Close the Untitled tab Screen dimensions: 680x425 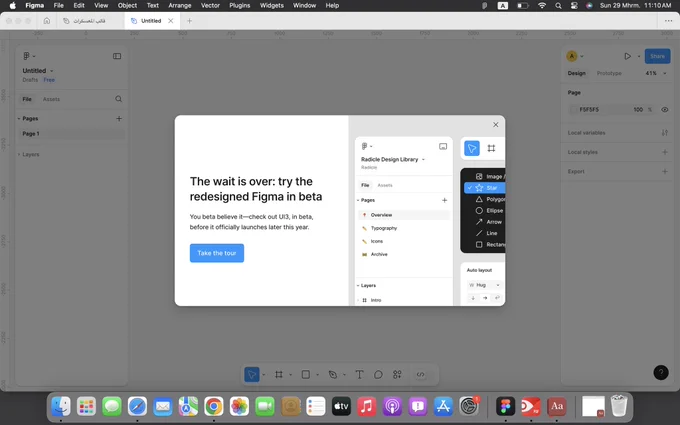tap(170, 21)
